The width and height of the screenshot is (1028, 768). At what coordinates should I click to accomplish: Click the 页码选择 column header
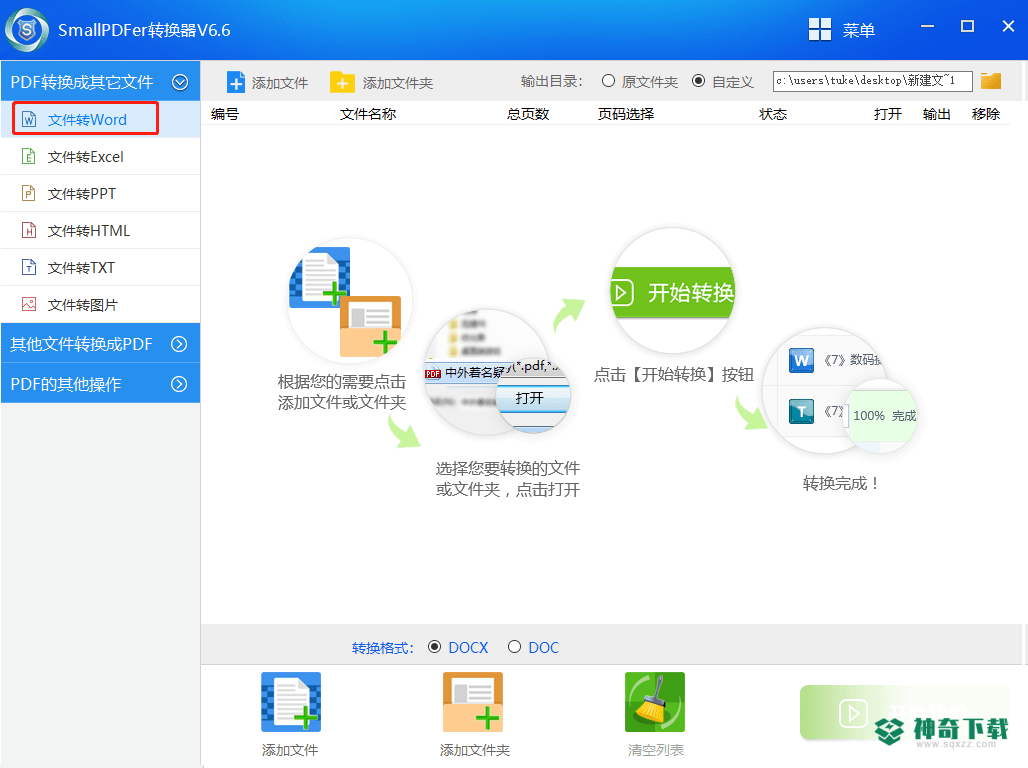[x=625, y=113]
